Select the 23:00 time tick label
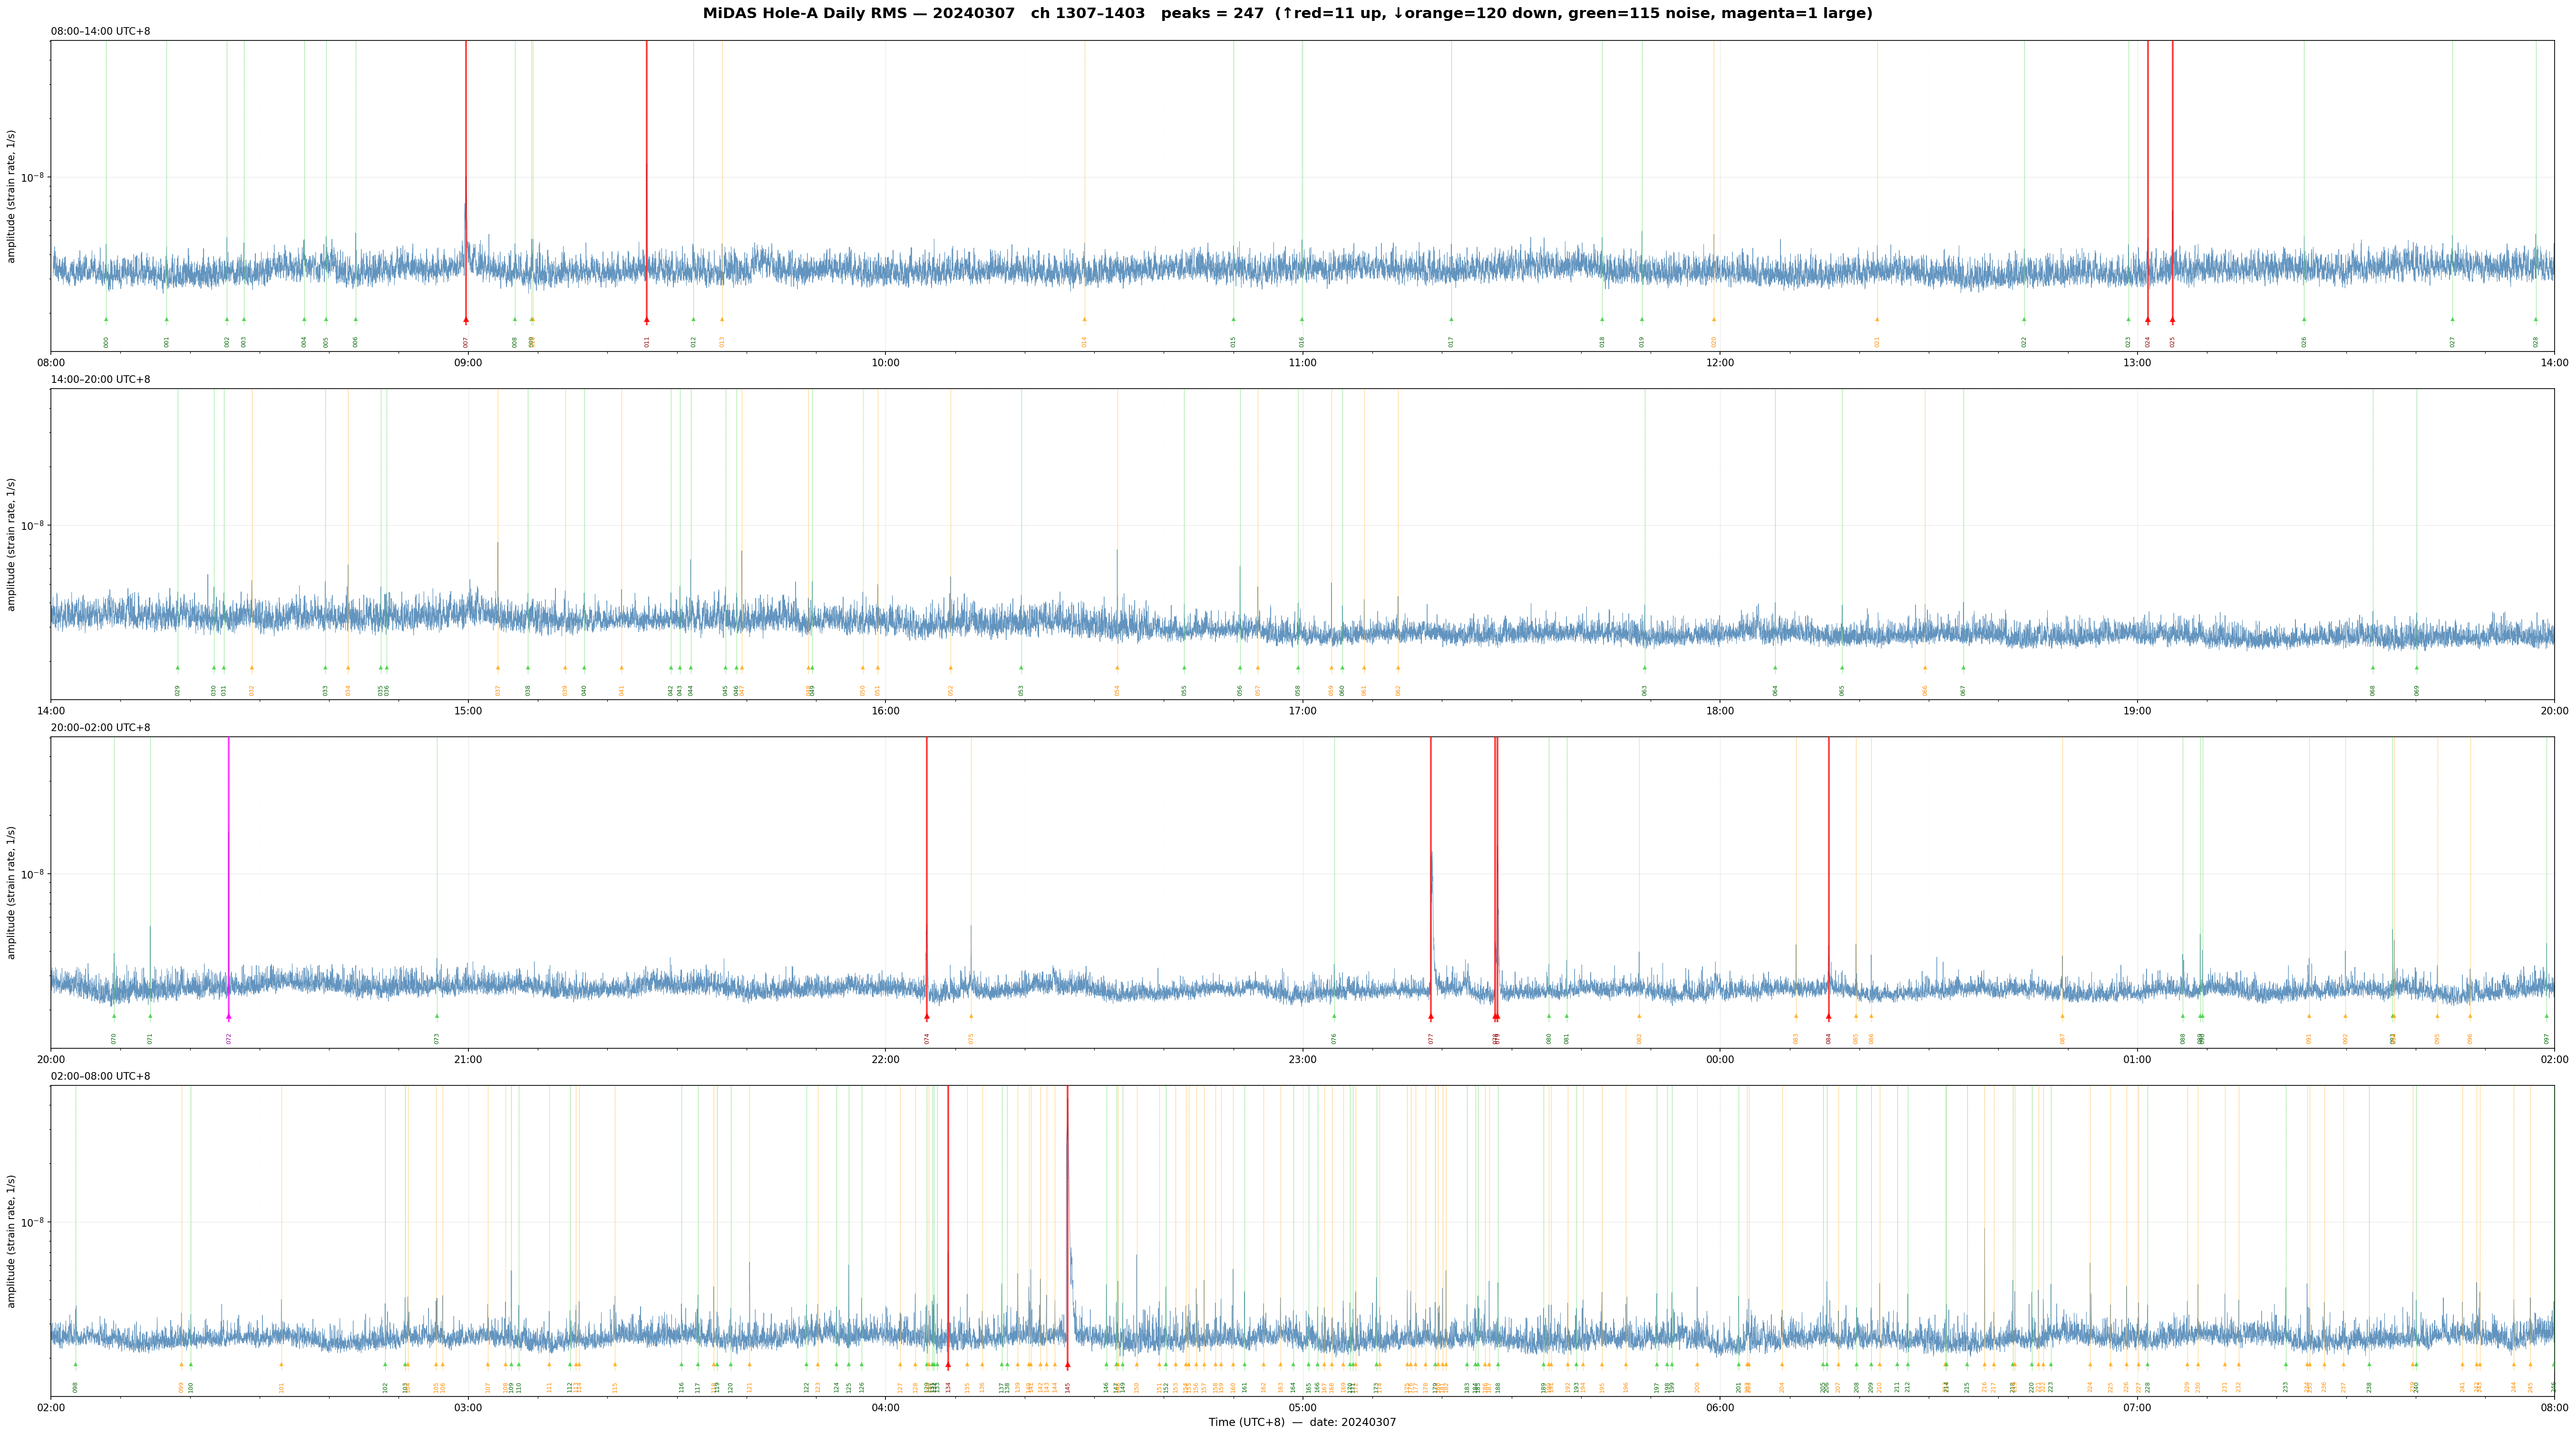2576x1435 pixels. tap(1302, 1059)
